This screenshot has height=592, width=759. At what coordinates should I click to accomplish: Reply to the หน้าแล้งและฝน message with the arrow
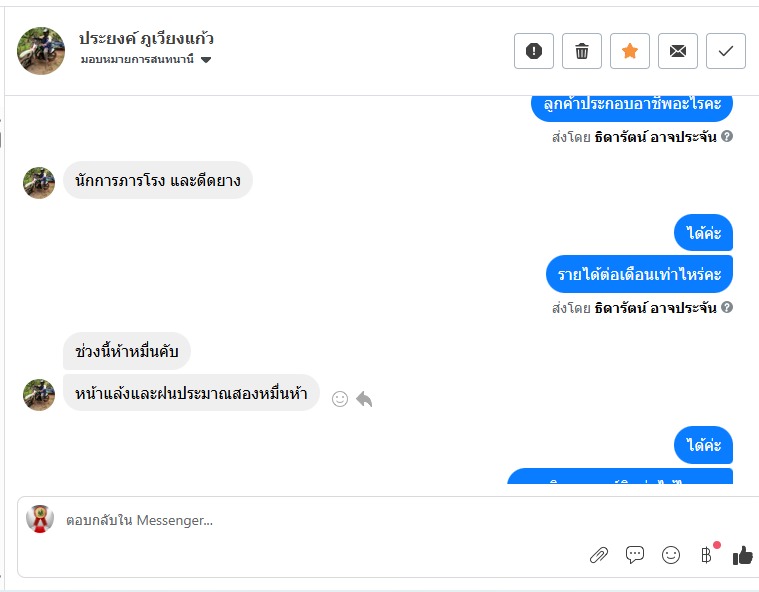pos(364,399)
